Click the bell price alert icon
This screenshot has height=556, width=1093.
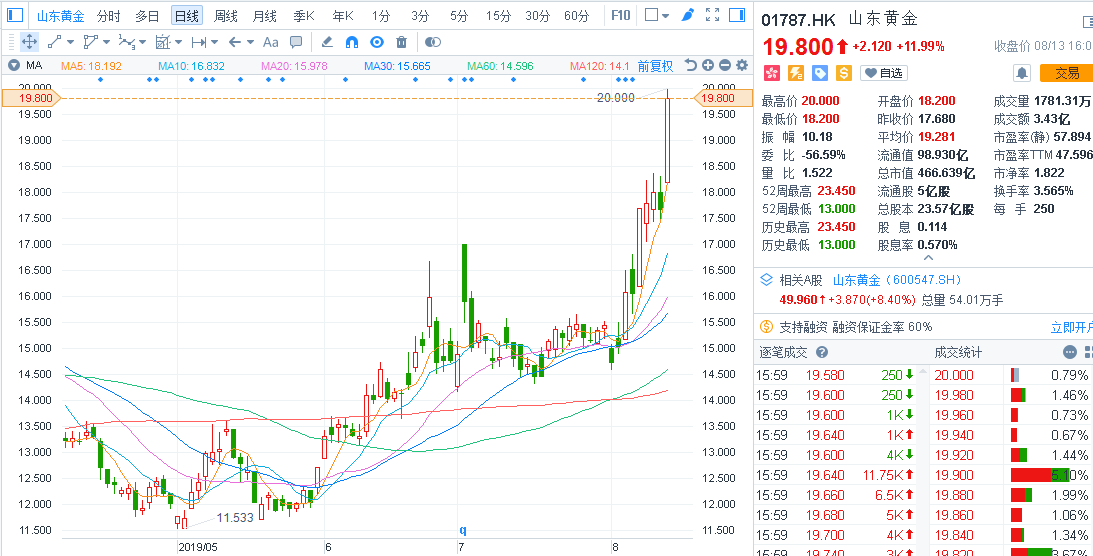(1021, 72)
